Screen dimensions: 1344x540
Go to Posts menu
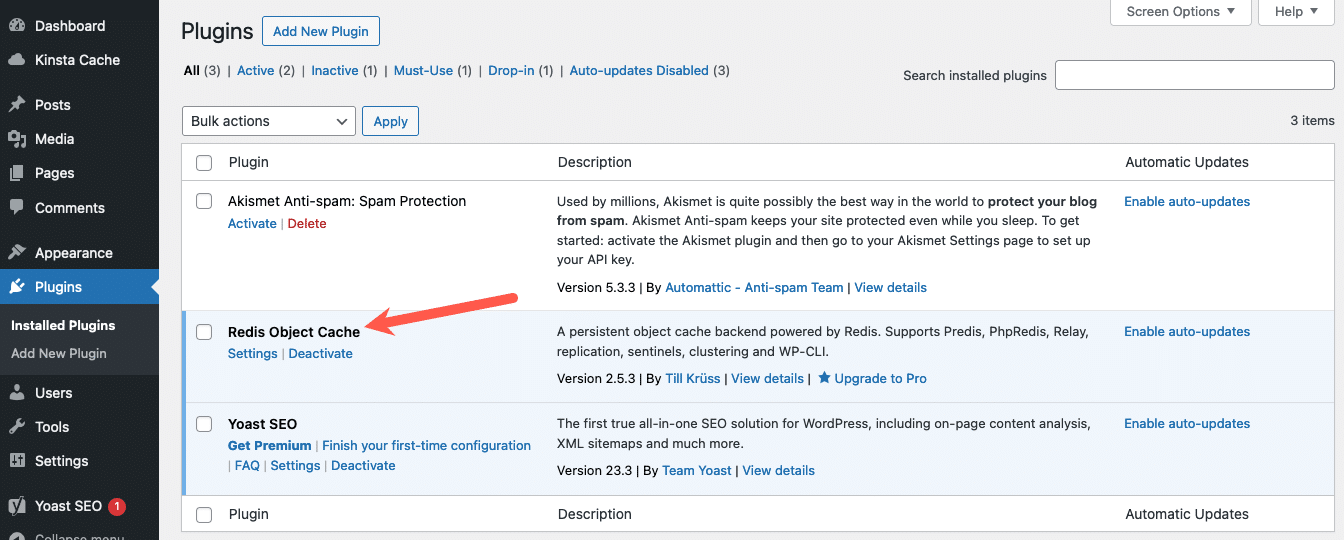click(53, 105)
